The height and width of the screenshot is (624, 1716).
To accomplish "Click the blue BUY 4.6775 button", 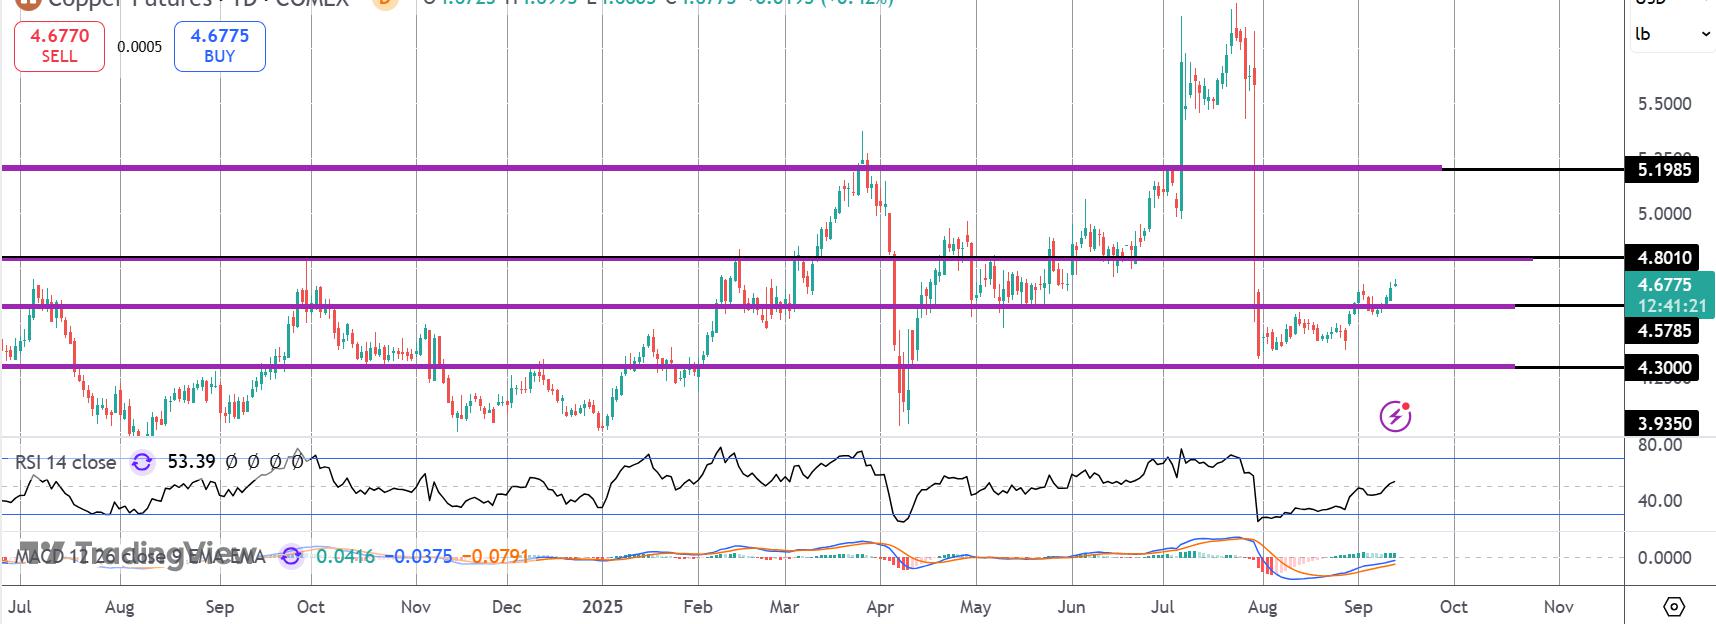I will pos(220,46).
